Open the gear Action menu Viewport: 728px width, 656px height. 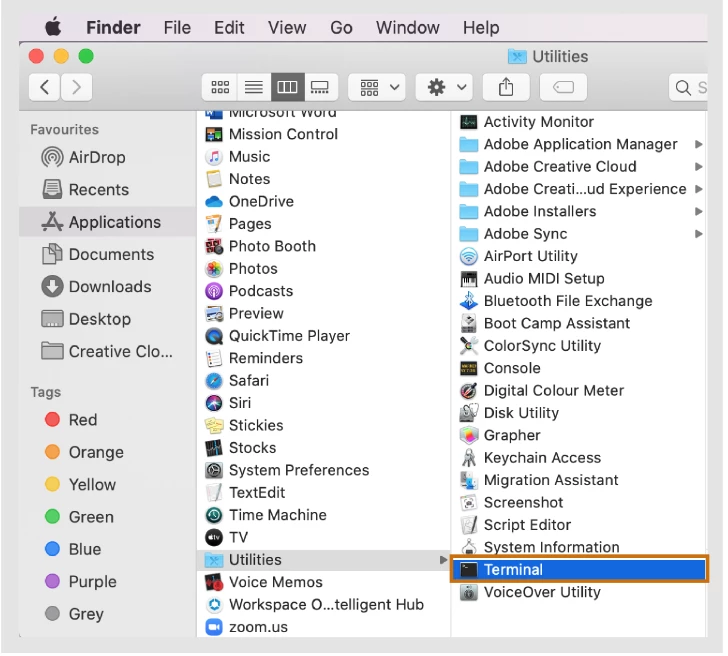[445, 87]
